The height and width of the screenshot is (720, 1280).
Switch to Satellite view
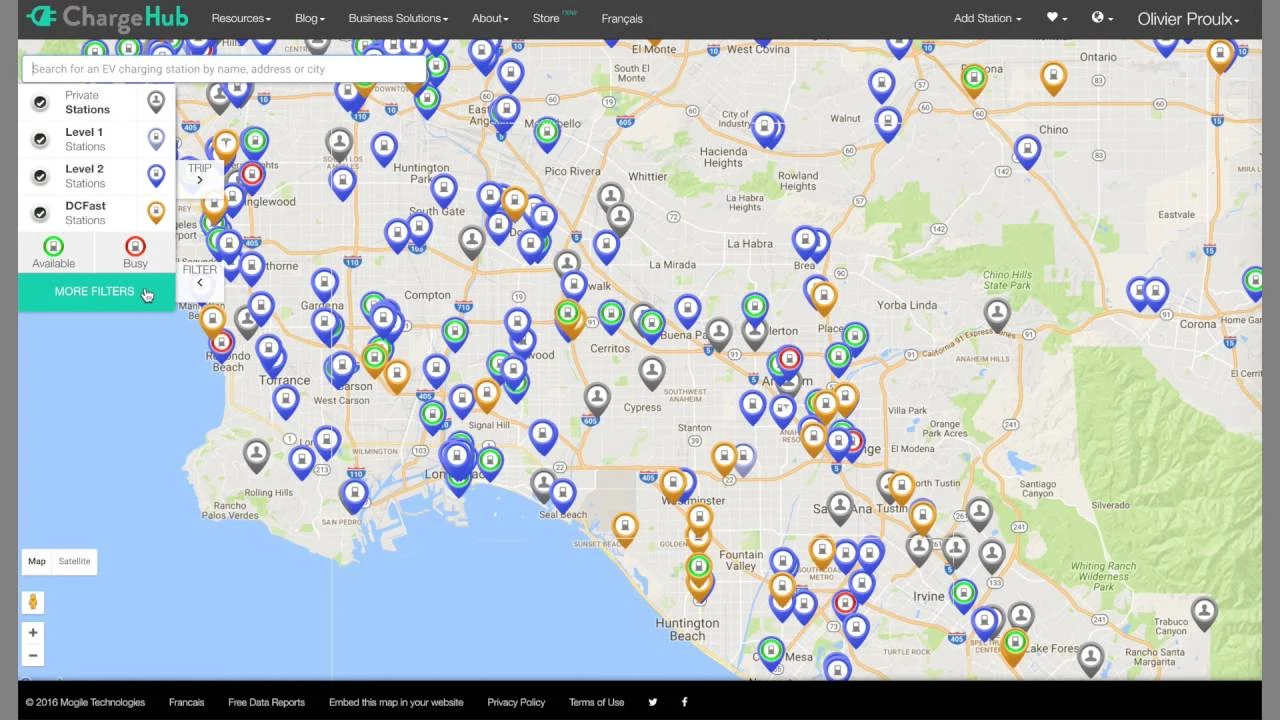point(74,561)
